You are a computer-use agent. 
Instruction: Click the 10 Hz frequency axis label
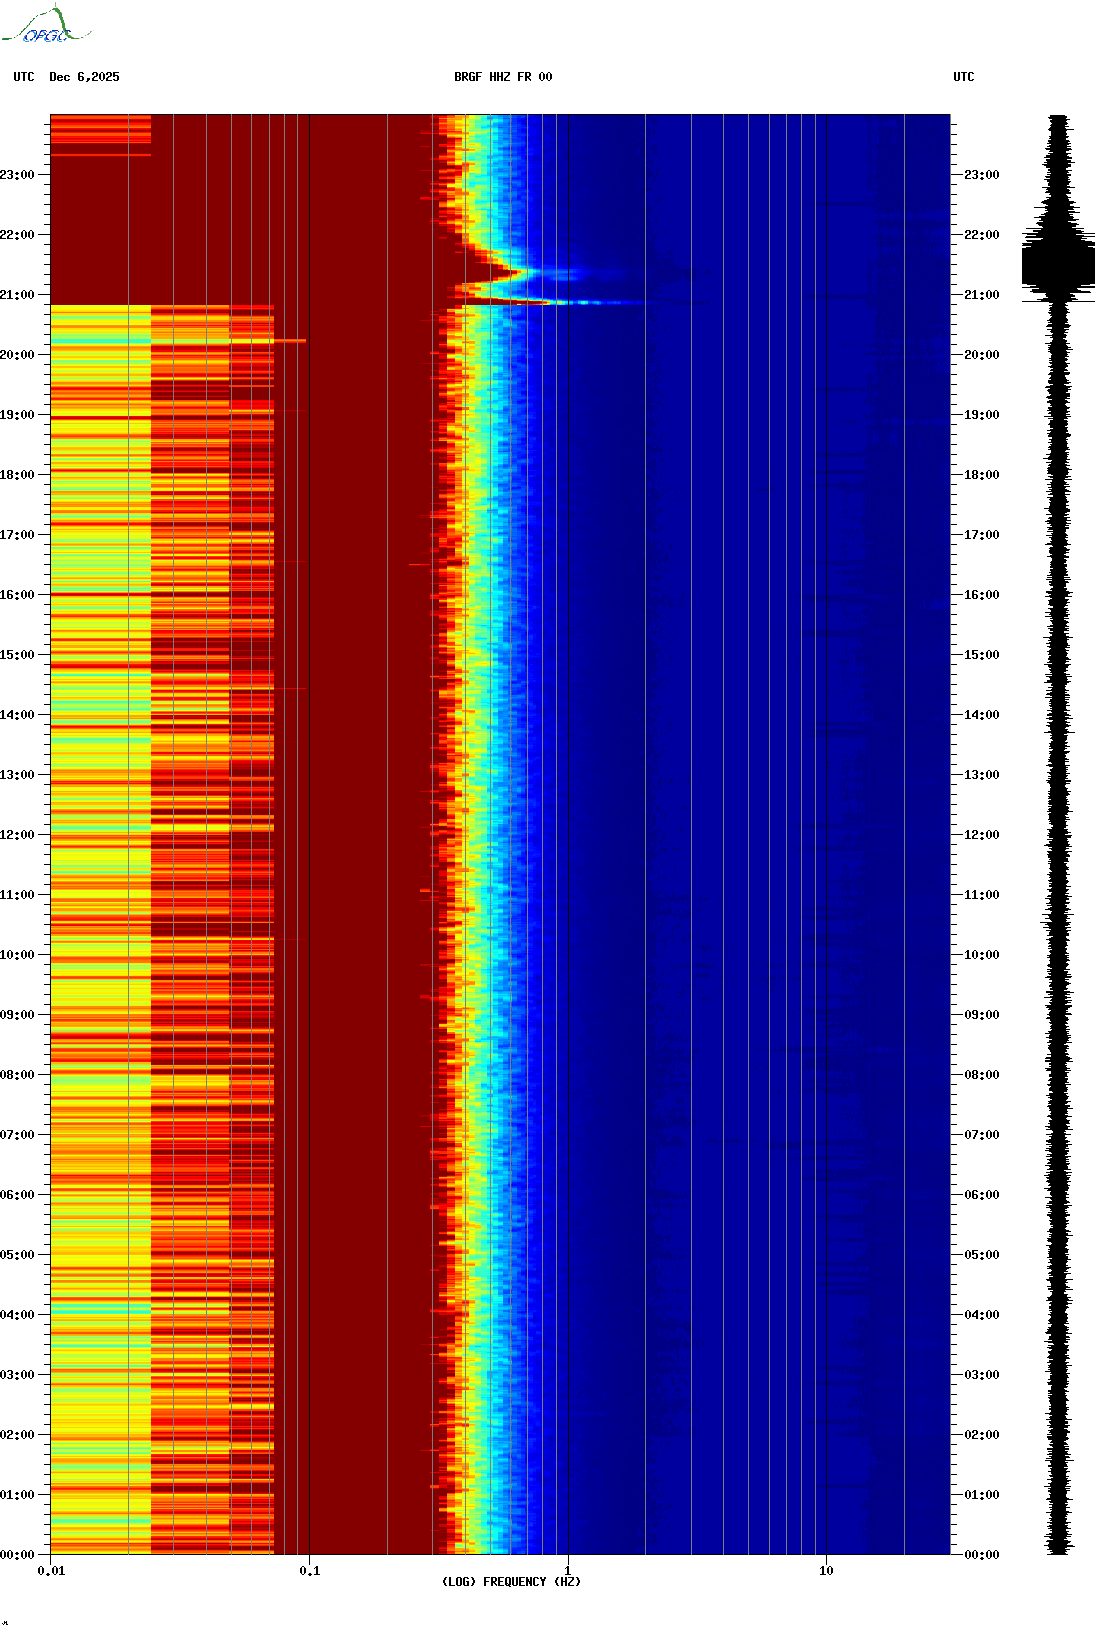pos(826,1571)
